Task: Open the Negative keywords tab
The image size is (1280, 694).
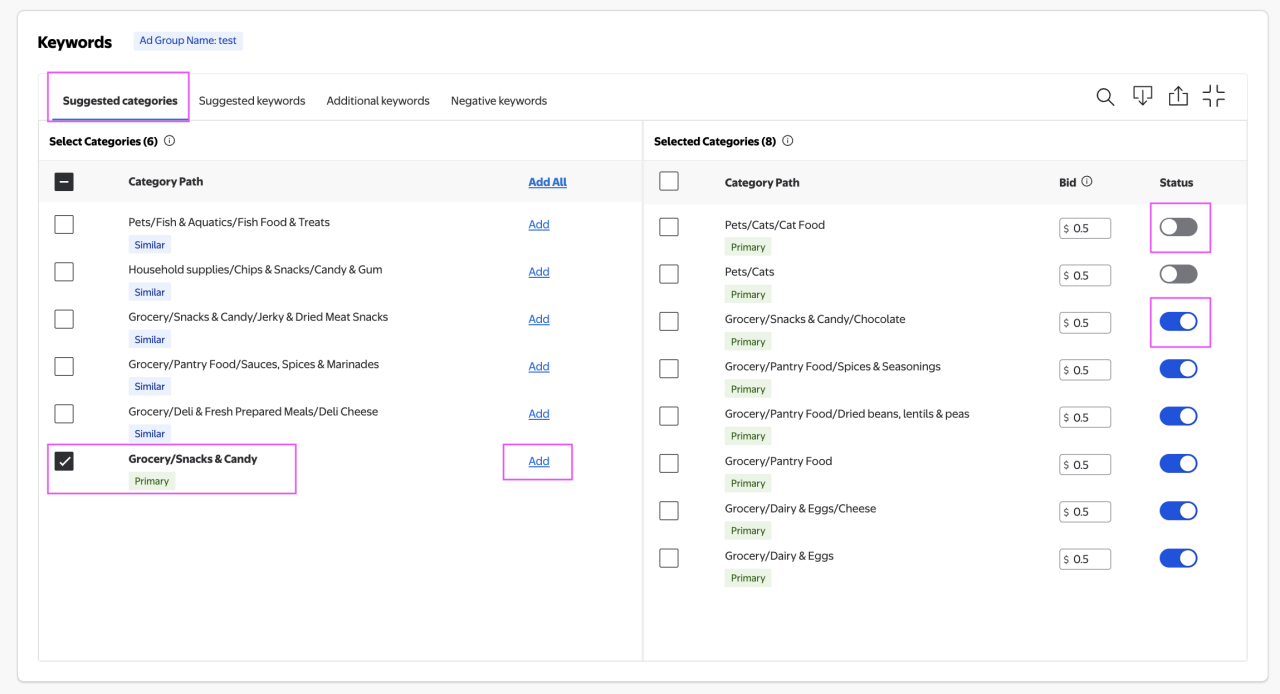Action: pos(499,100)
